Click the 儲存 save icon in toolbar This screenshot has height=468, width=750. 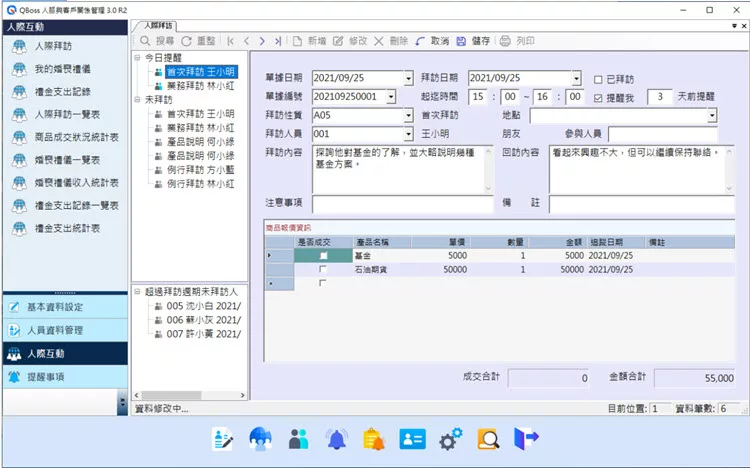click(461, 41)
